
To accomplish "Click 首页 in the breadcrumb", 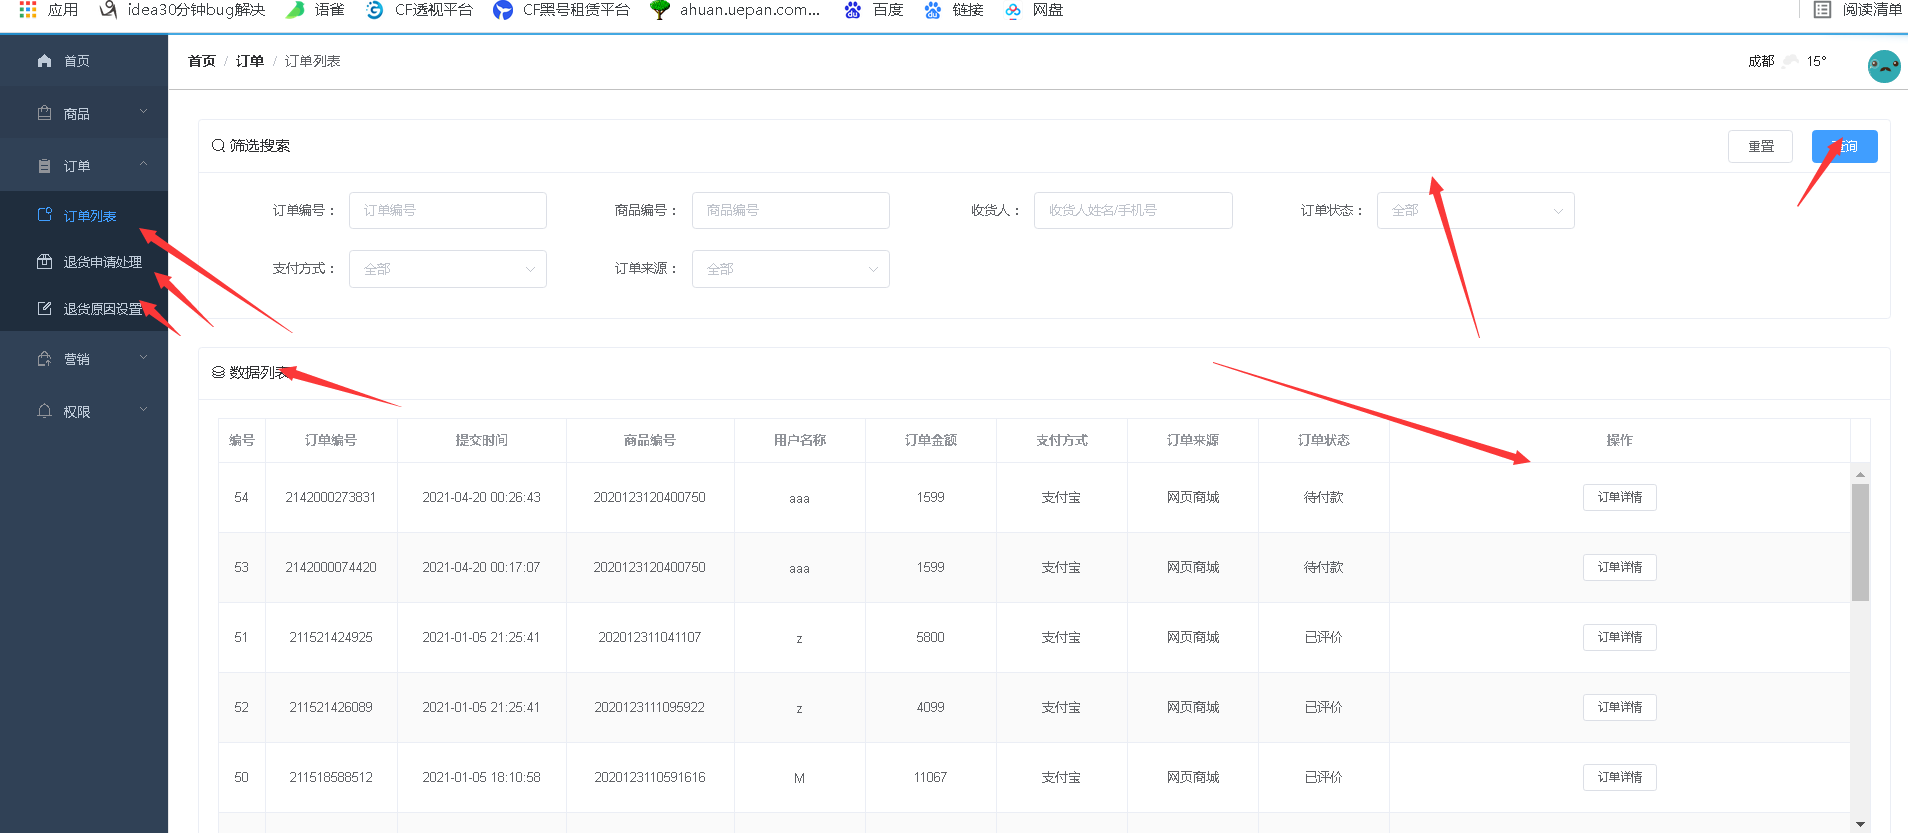I will tap(201, 61).
